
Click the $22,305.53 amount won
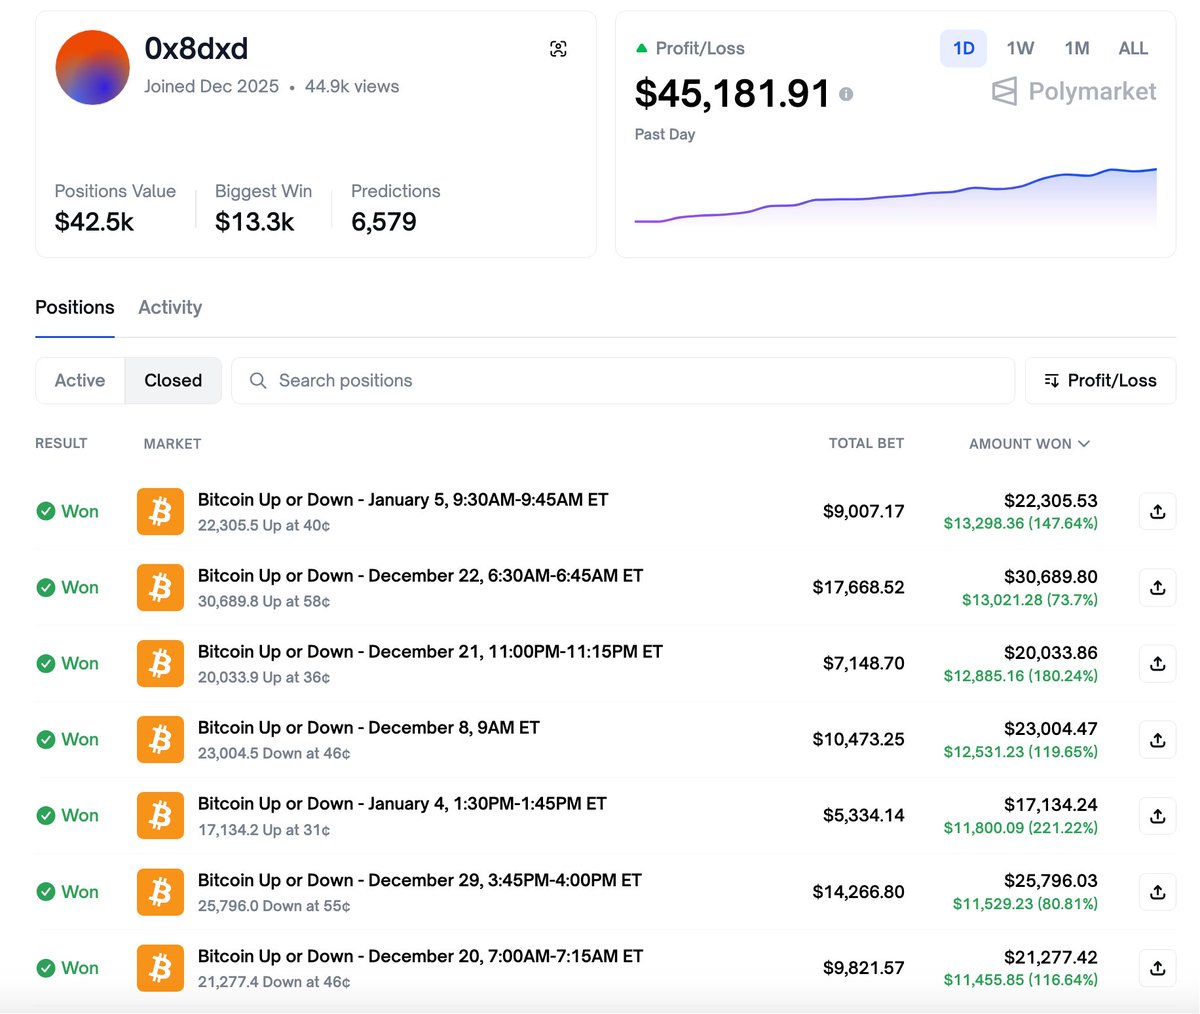1050,500
